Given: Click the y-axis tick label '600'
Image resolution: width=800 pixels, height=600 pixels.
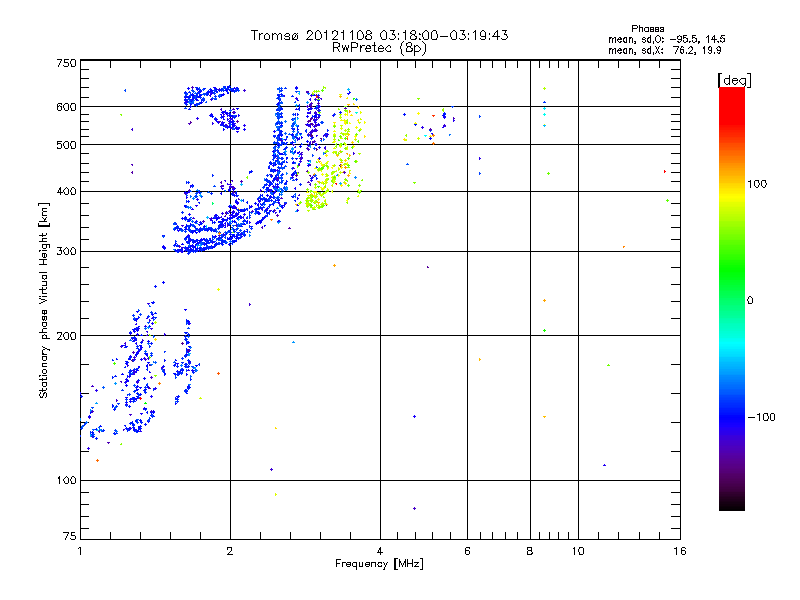Looking at the screenshot, I should 66,107.
